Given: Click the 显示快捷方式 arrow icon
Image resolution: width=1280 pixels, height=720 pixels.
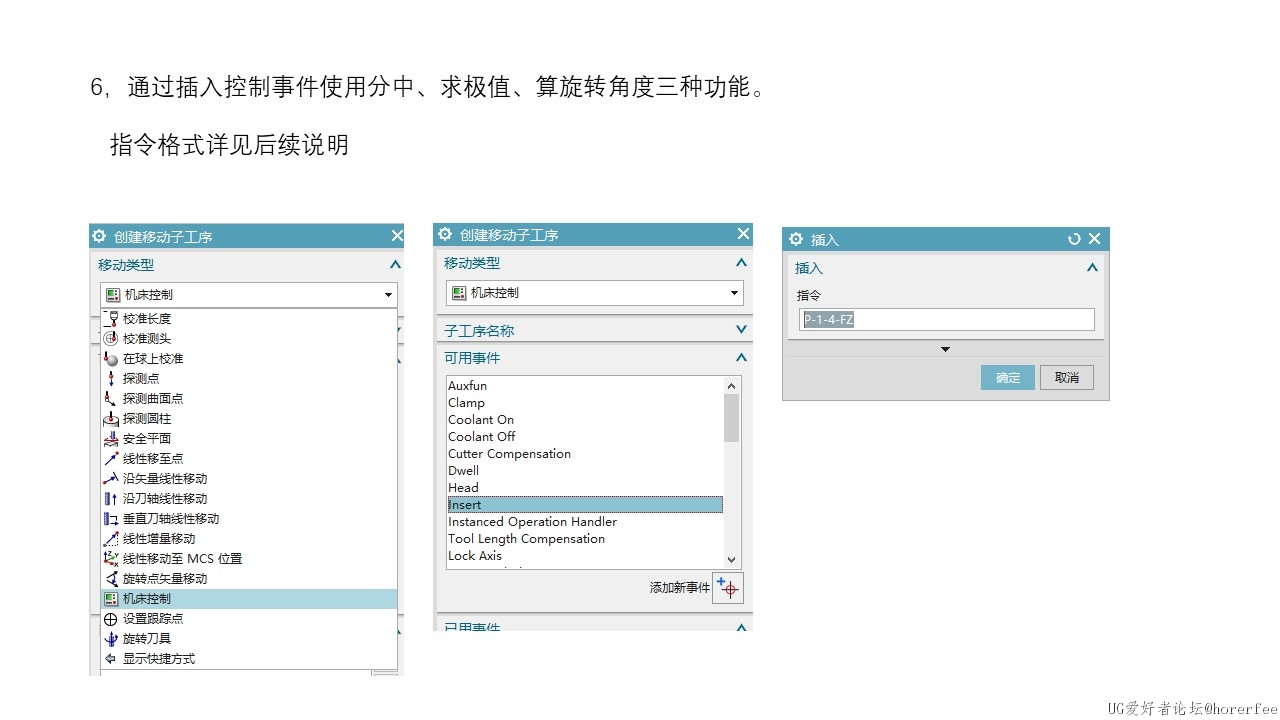Looking at the screenshot, I should [x=111, y=658].
